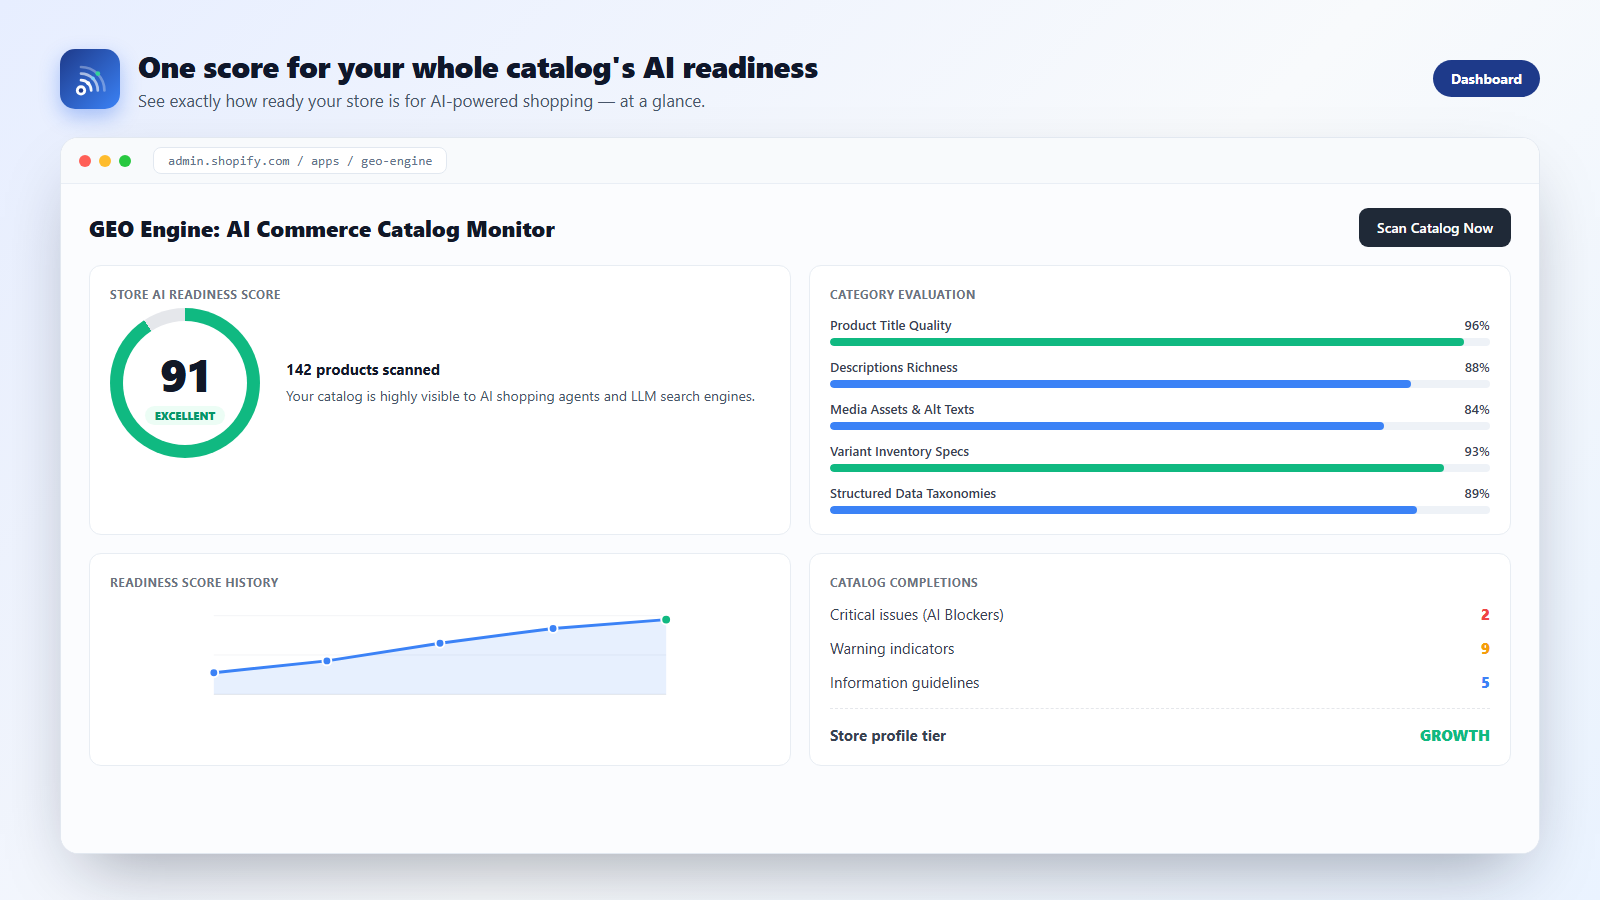Click the Descriptions Richness progress bar
1600x900 pixels.
coord(1160,384)
